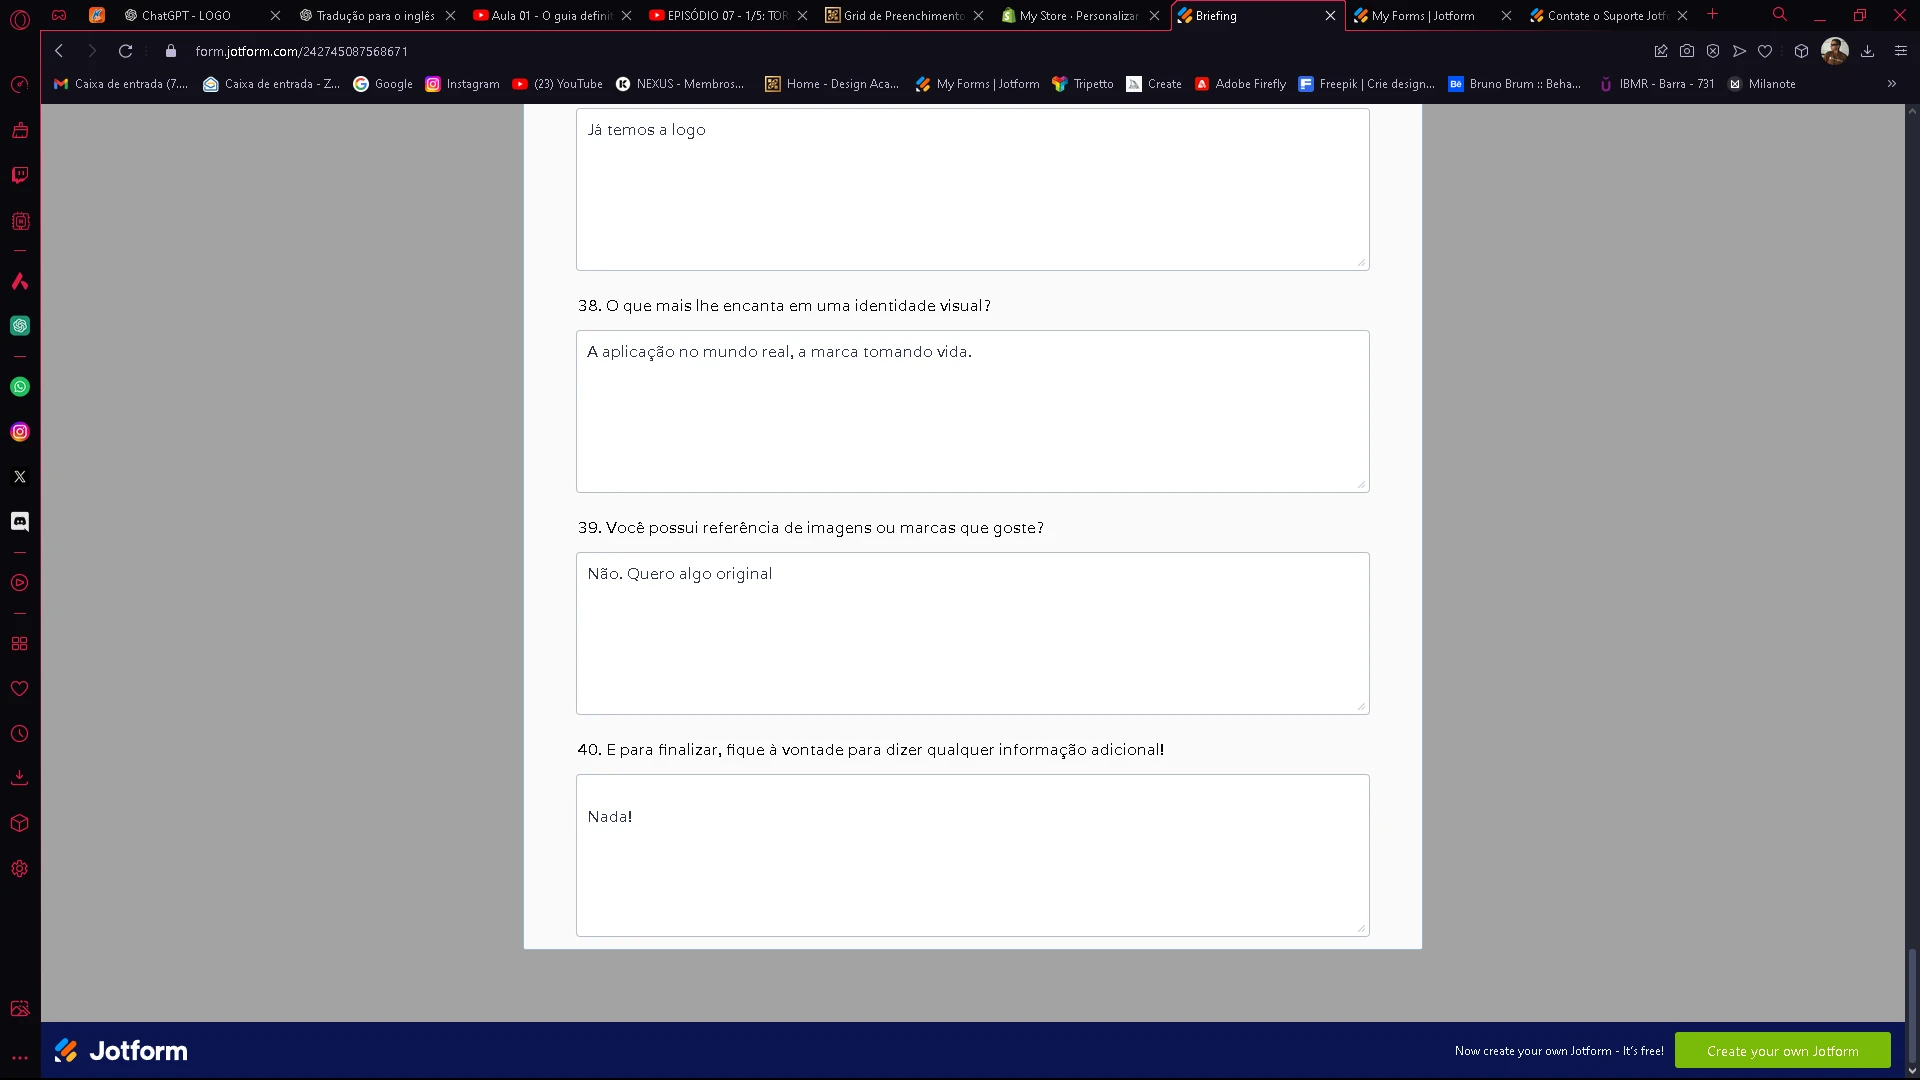Viewport: 1920px width, 1080px height.
Task: Click Create your own Jotform button
Action: pyautogui.click(x=1783, y=1051)
